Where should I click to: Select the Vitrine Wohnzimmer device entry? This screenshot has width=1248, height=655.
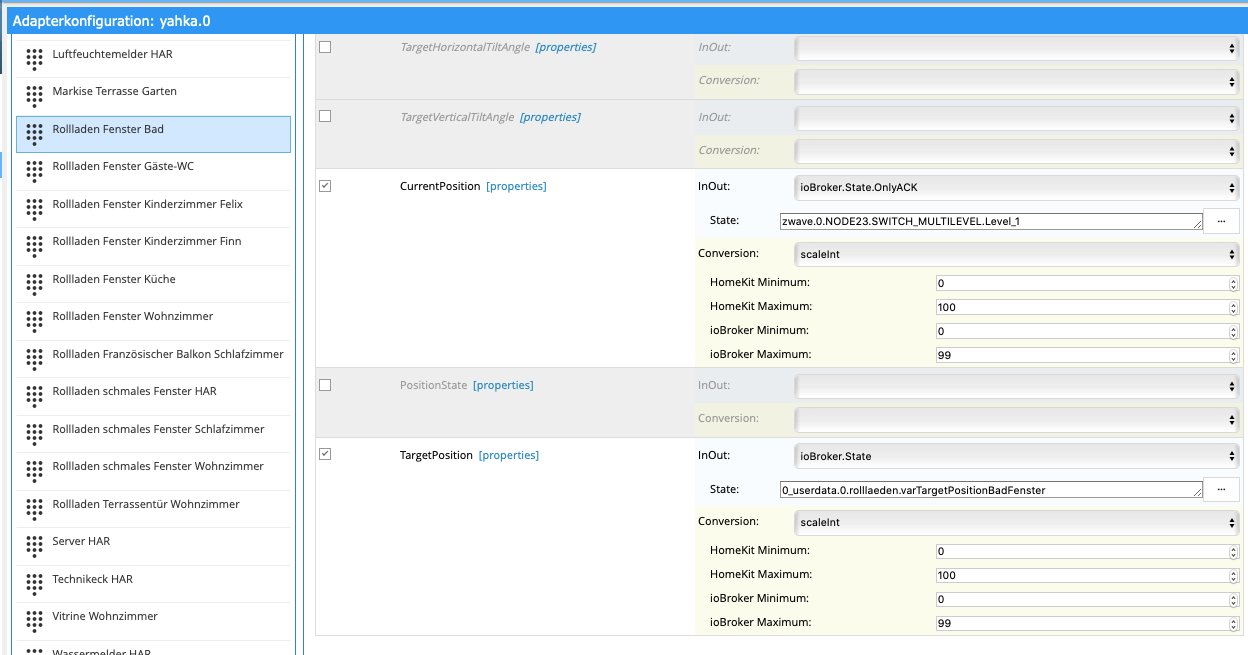point(153,621)
